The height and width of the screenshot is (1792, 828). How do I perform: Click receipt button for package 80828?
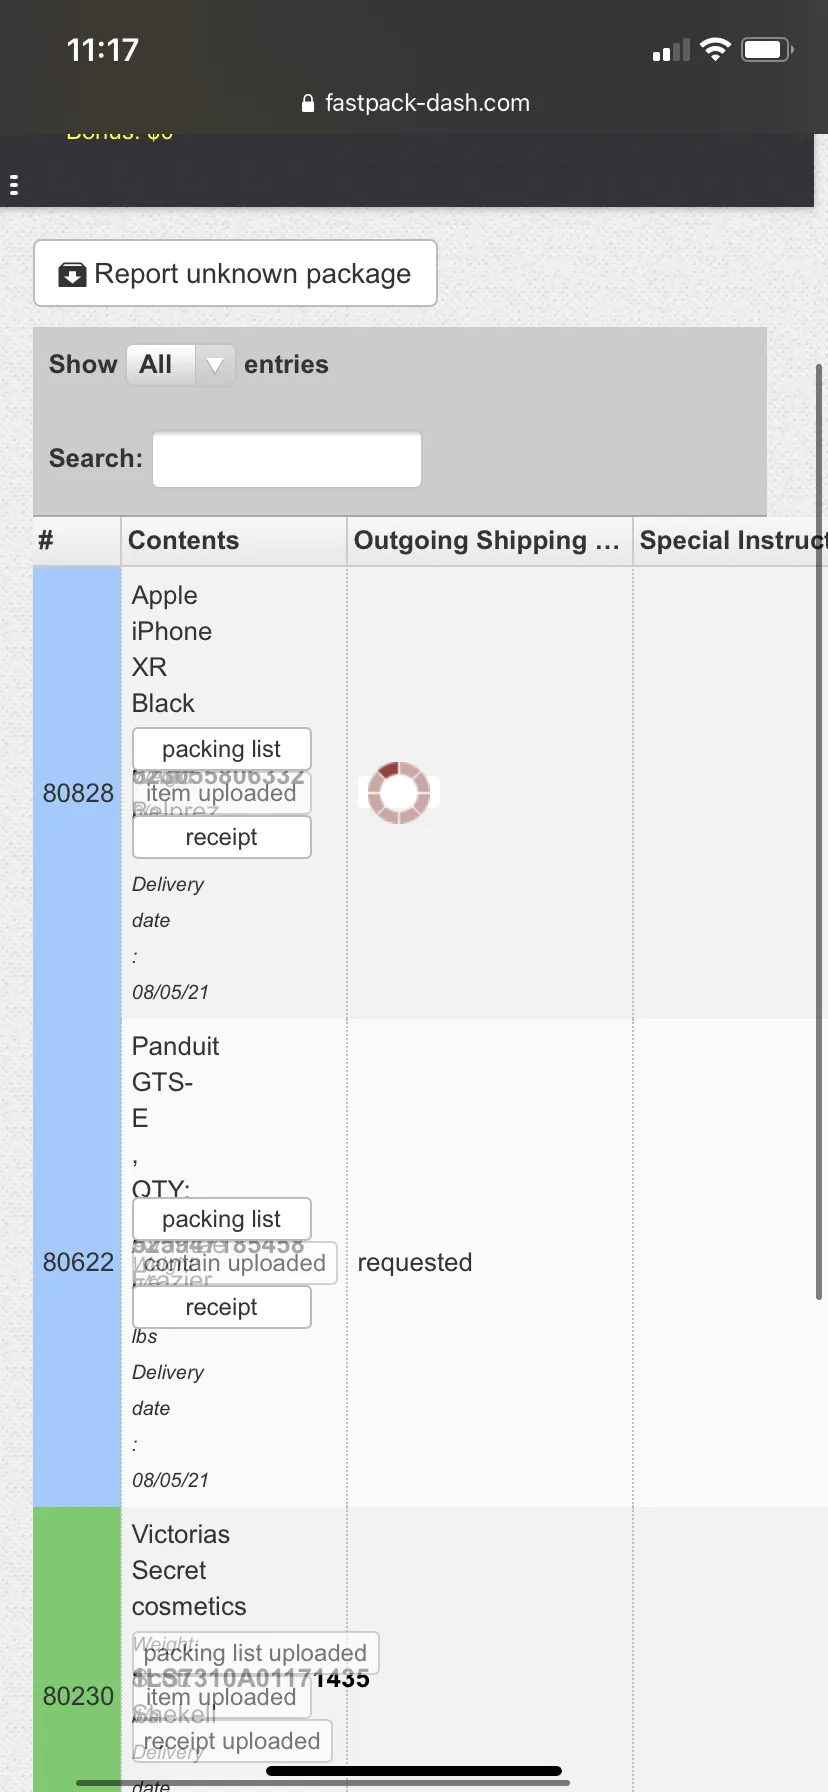point(222,837)
